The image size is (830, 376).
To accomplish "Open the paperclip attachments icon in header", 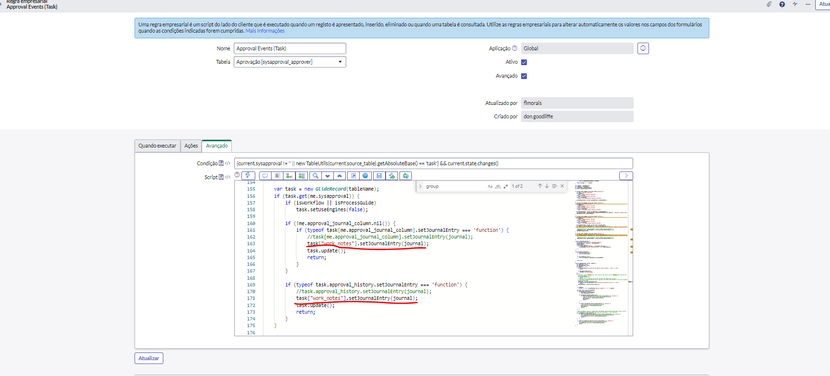I will (x=769, y=4).
